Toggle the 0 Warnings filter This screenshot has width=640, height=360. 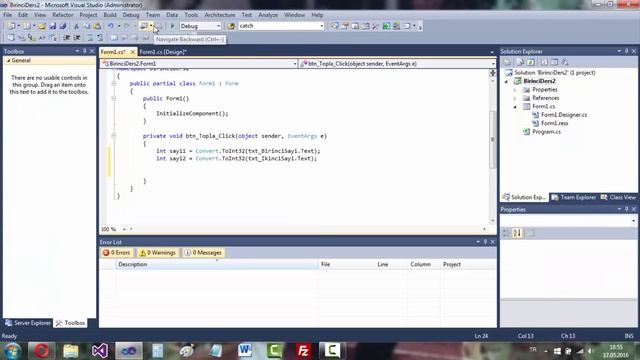pyautogui.click(x=158, y=253)
